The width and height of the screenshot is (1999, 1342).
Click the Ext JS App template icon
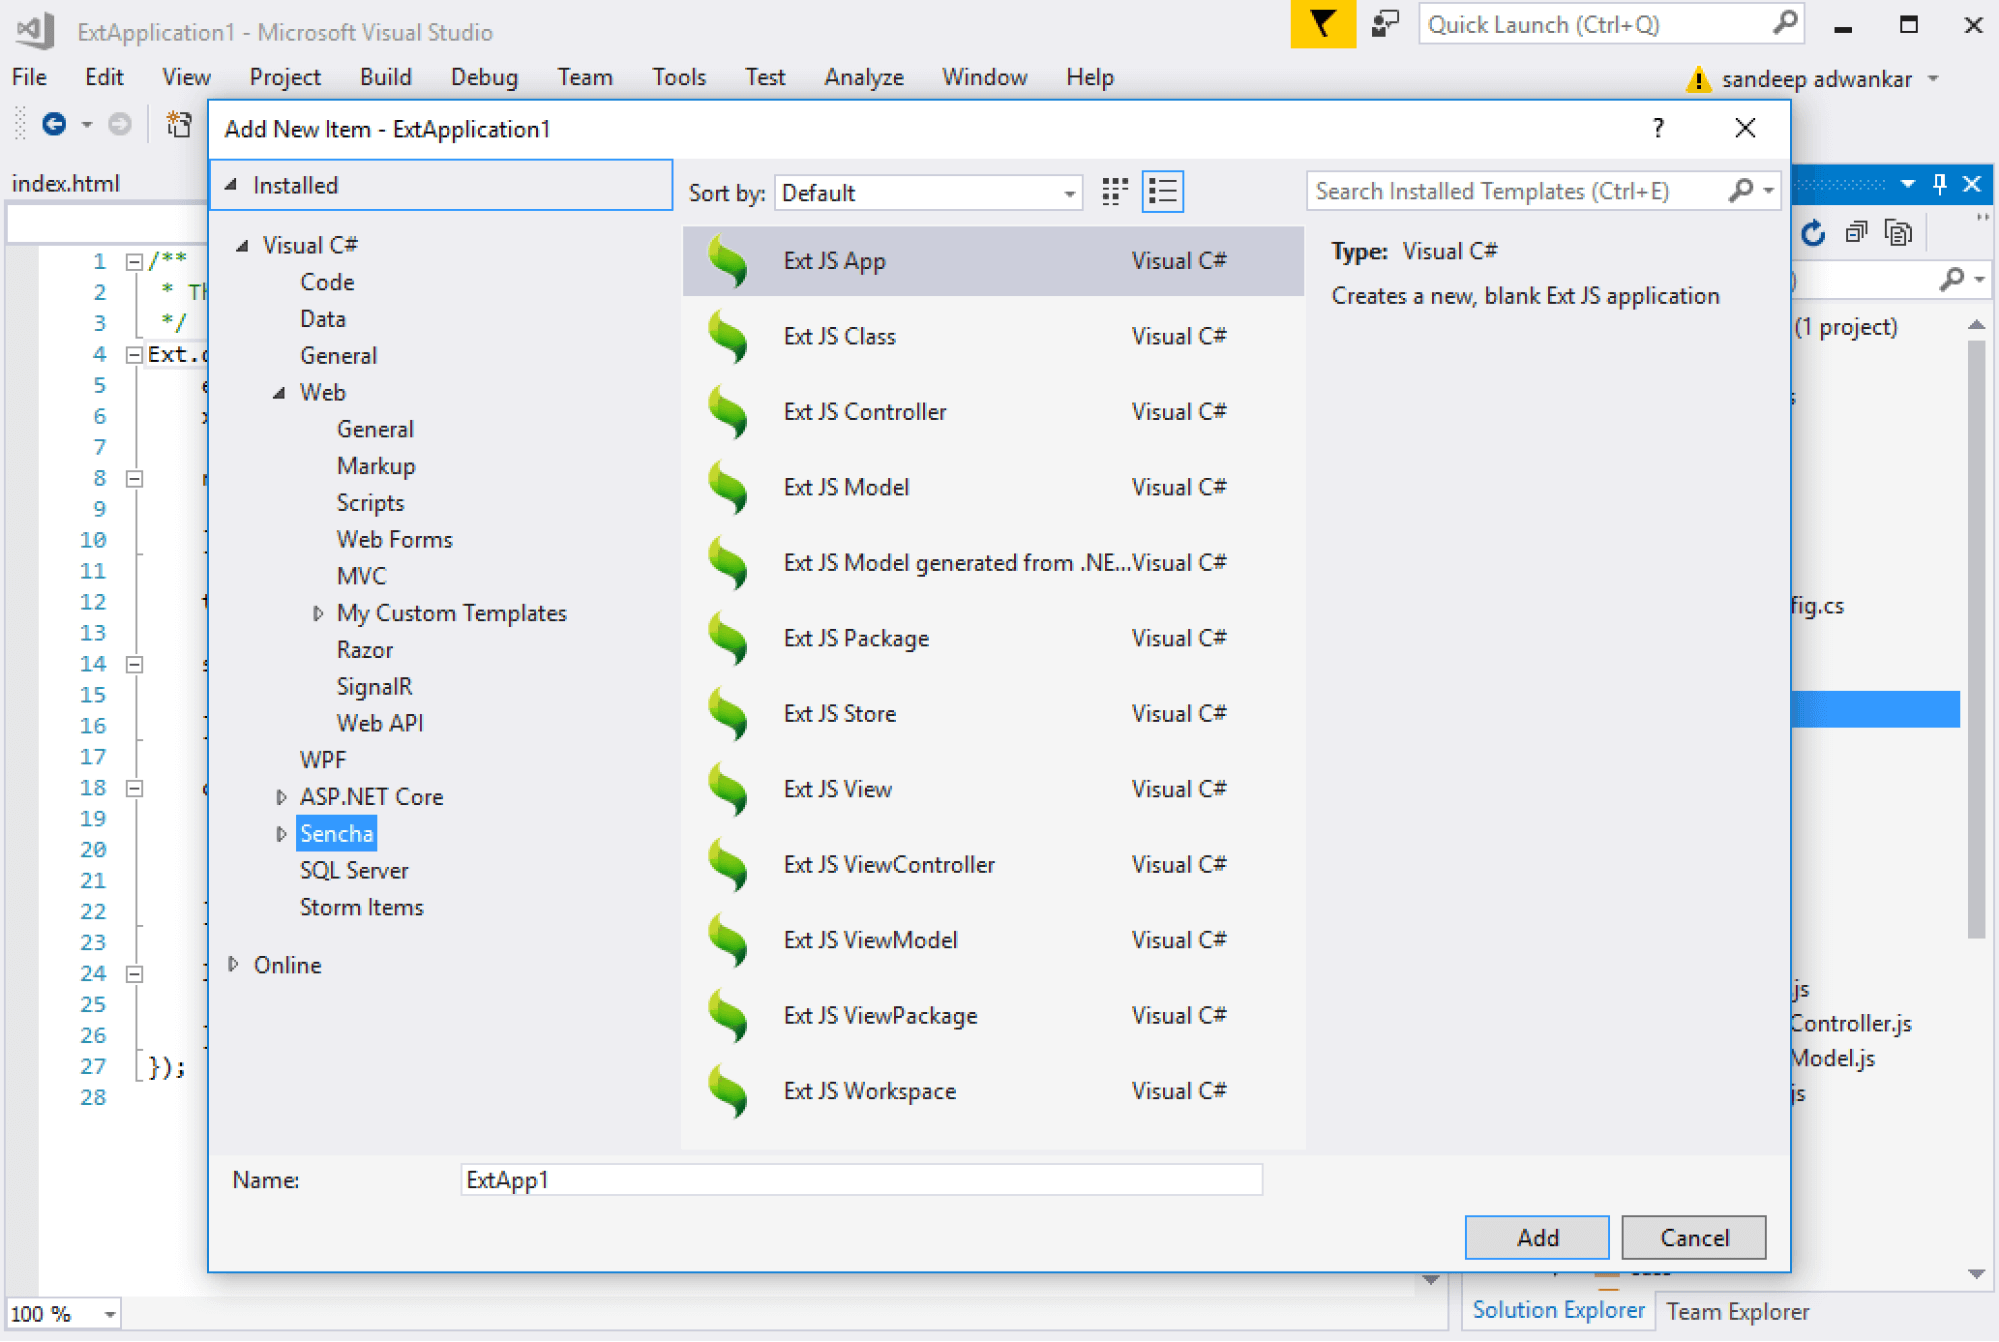728,261
